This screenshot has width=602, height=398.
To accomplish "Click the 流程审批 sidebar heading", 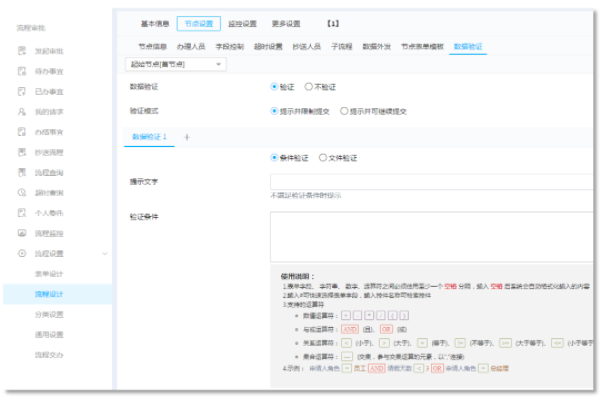I will (x=31, y=28).
